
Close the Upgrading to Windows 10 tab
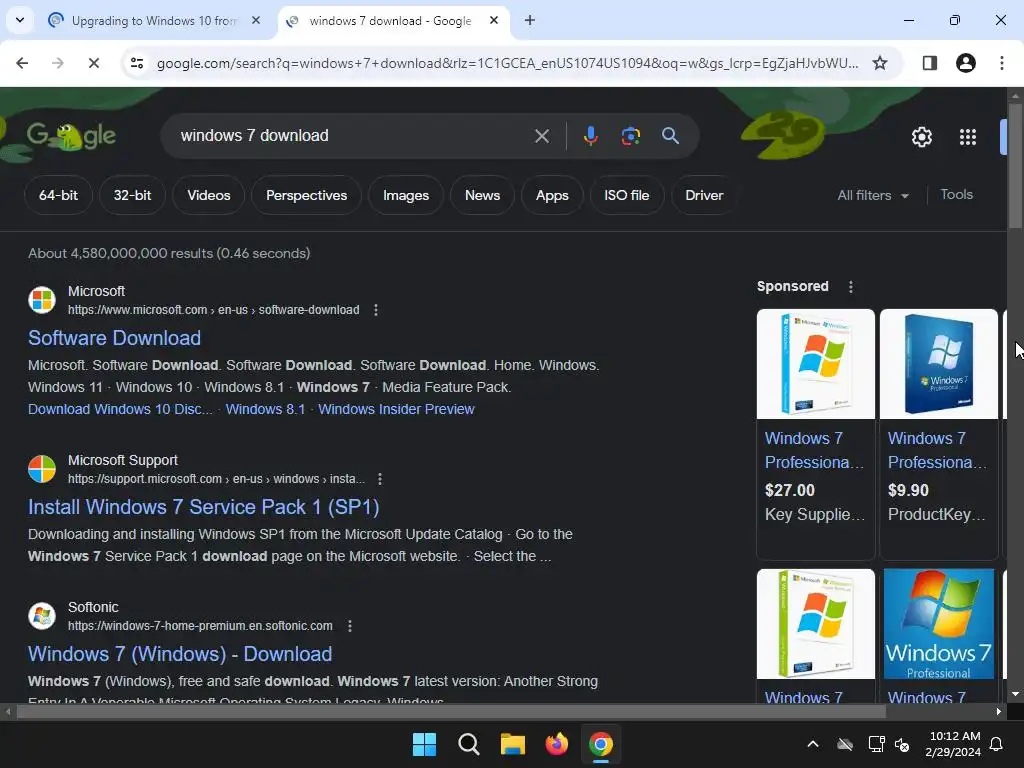(x=256, y=20)
